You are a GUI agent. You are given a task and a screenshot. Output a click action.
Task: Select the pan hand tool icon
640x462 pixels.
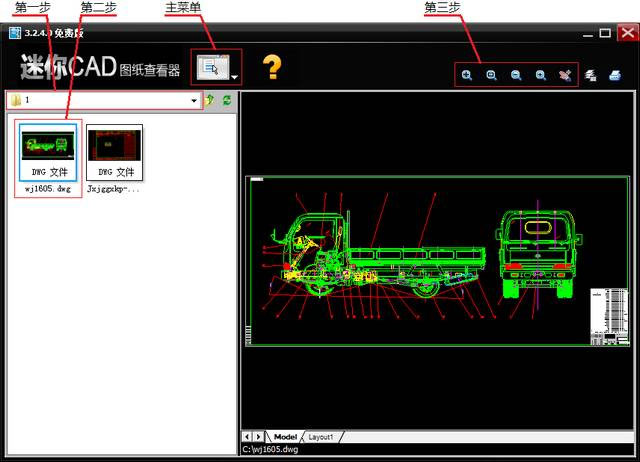(565, 75)
